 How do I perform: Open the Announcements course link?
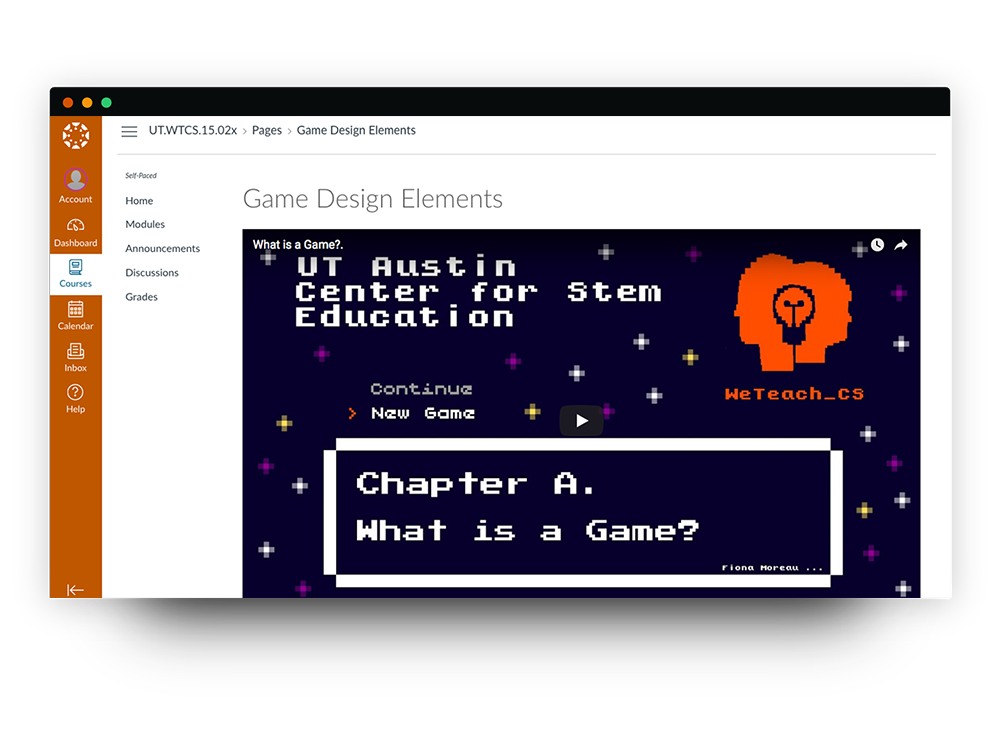163,248
